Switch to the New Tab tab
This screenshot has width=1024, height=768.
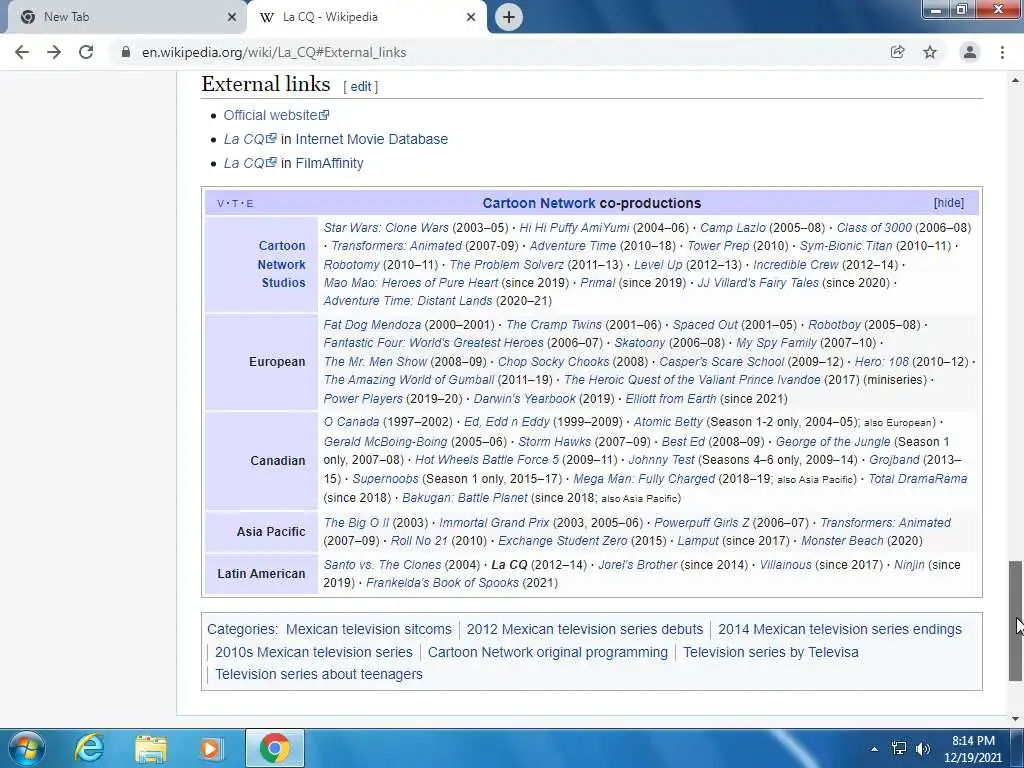coord(123,17)
